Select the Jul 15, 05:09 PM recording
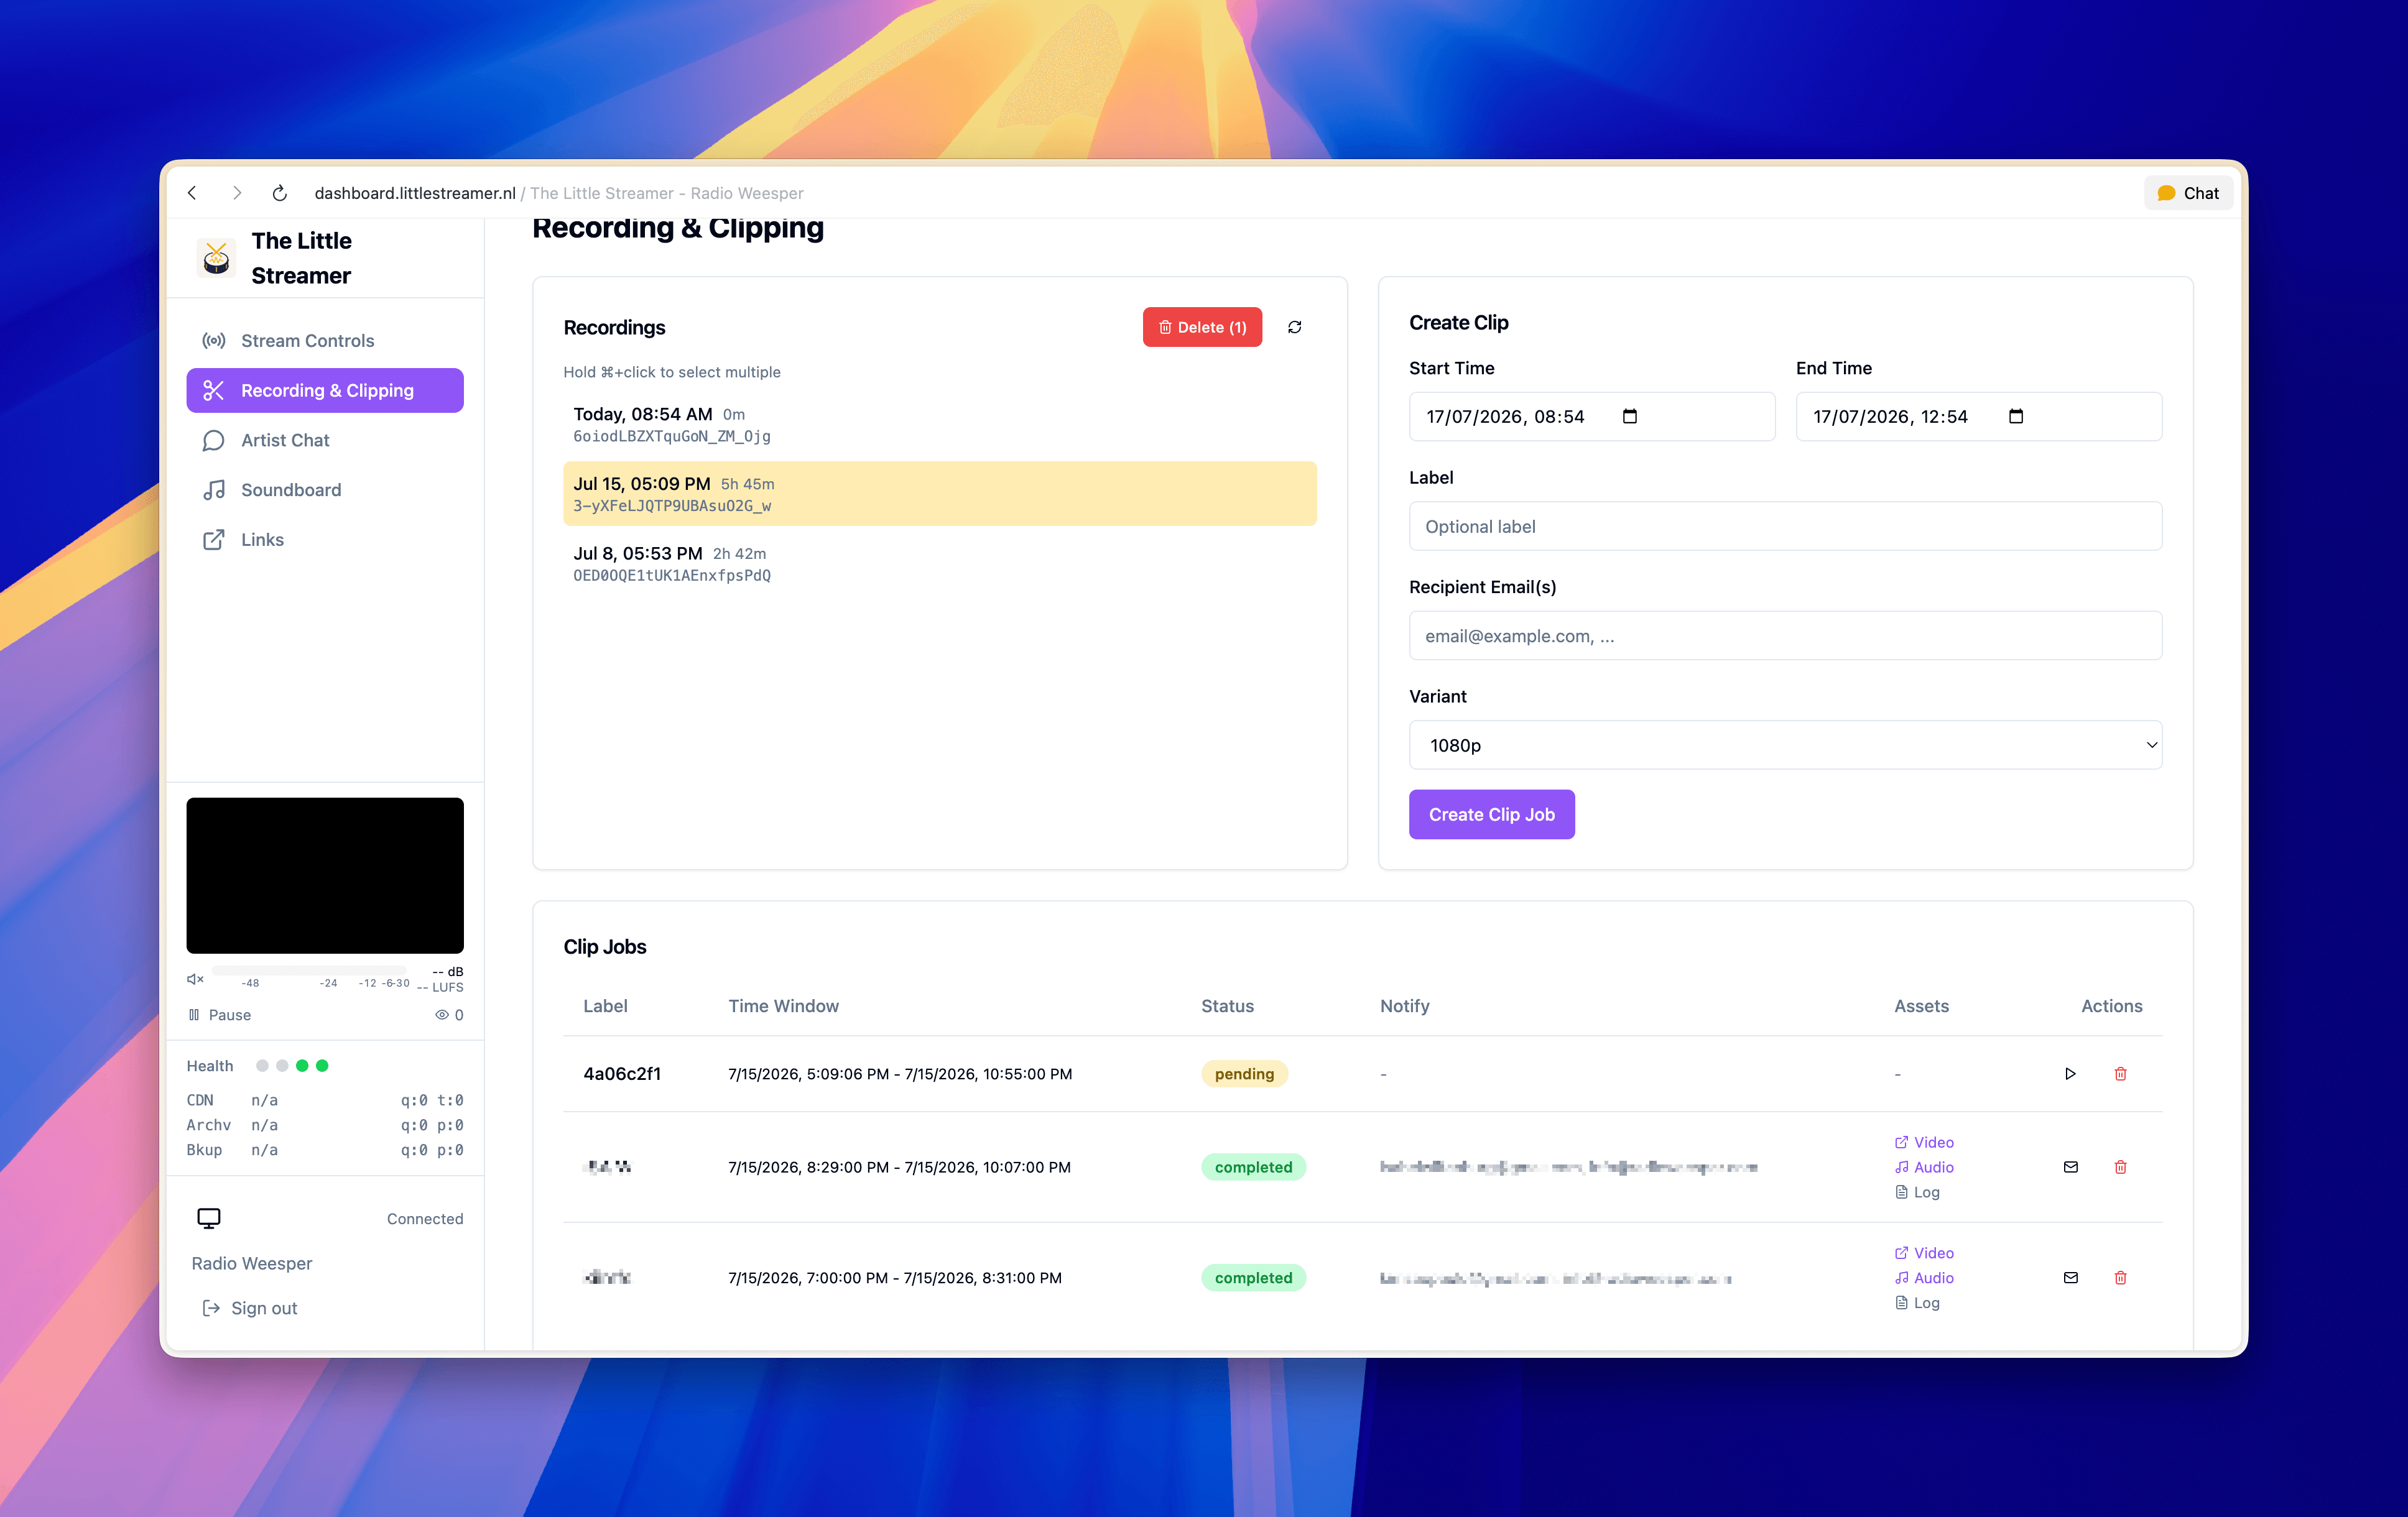Image resolution: width=2408 pixels, height=1517 pixels. 940,494
